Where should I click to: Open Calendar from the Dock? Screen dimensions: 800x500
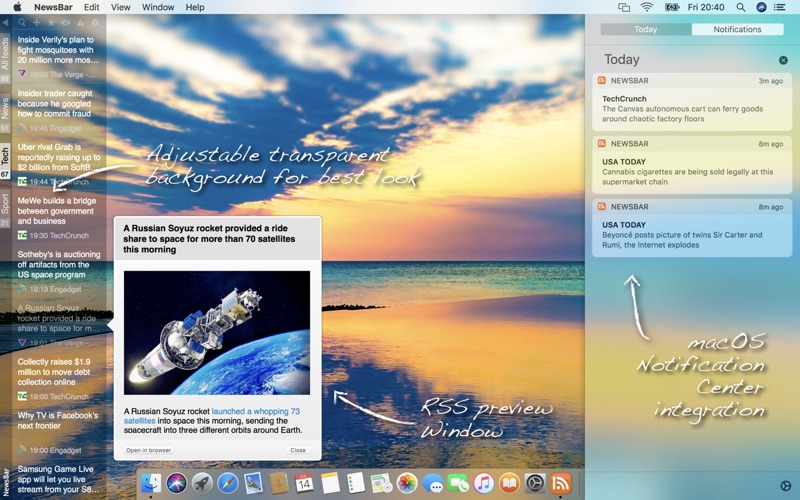point(305,483)
